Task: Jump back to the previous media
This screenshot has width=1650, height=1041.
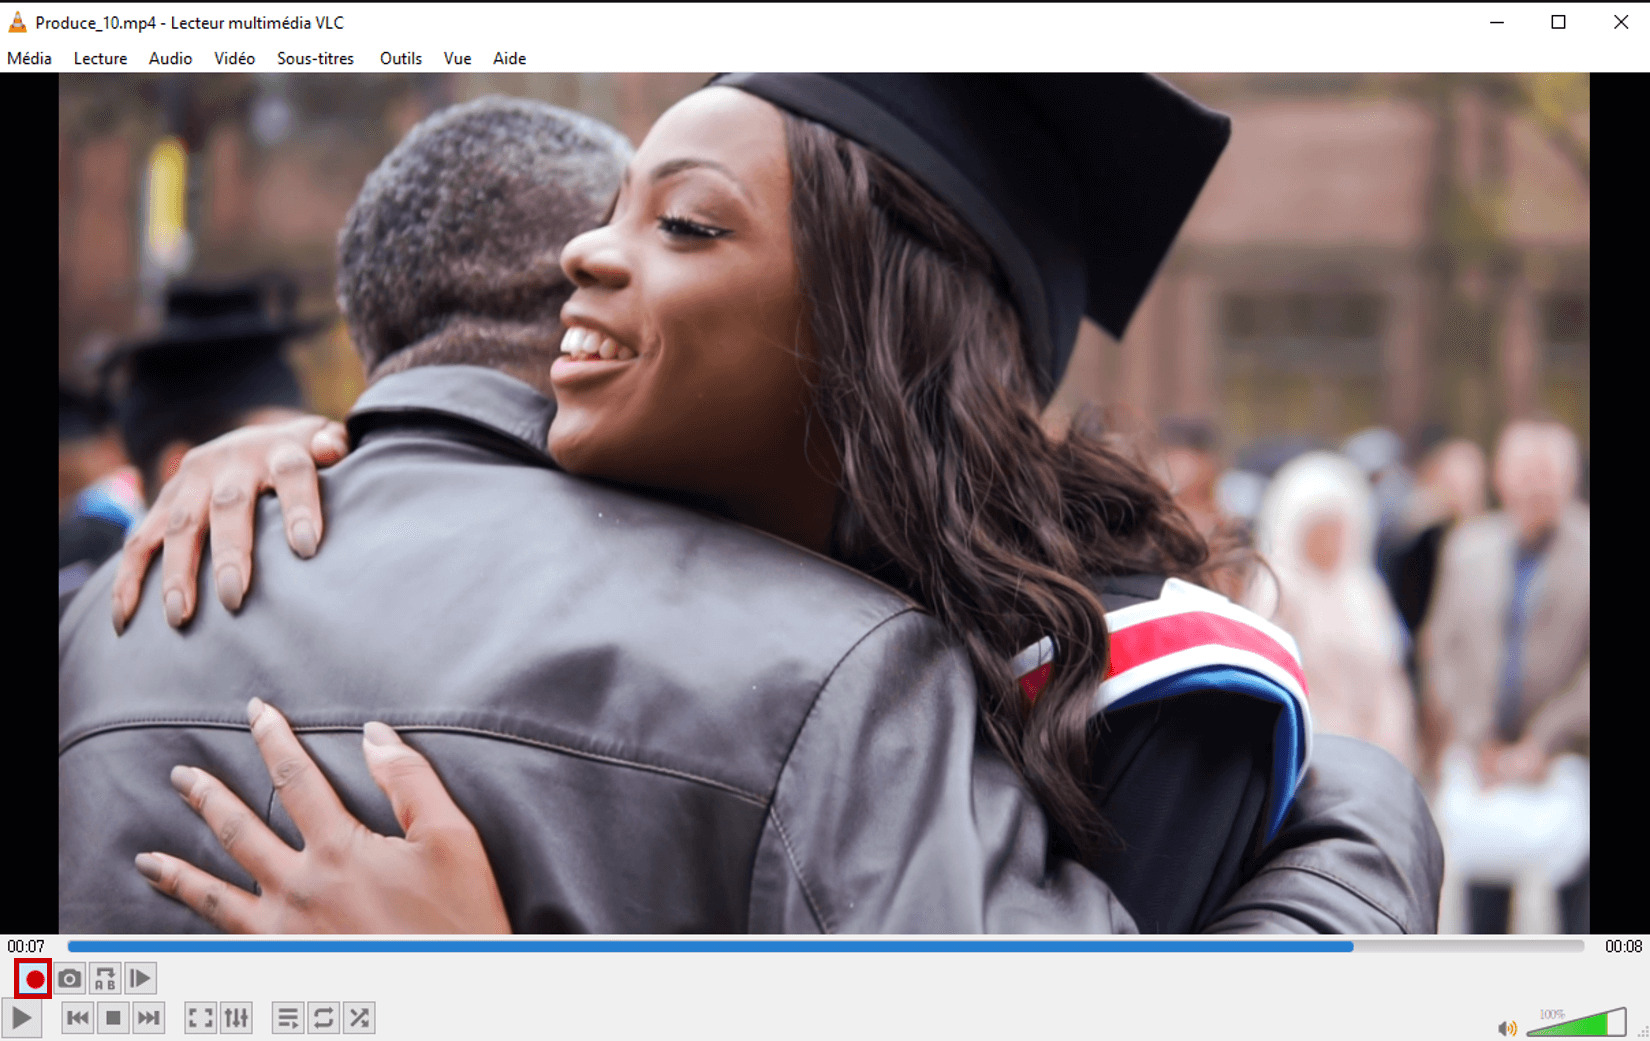Action: [77, 1017]
